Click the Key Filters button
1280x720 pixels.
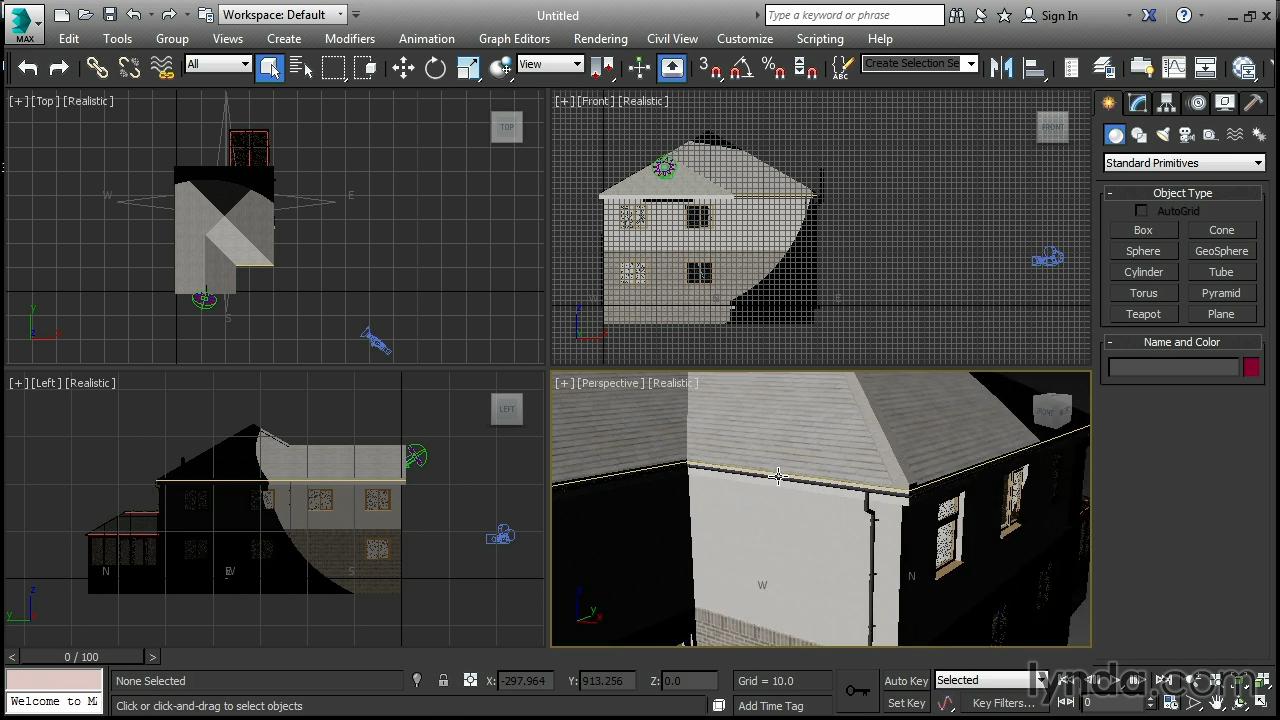pos(1003,703)
